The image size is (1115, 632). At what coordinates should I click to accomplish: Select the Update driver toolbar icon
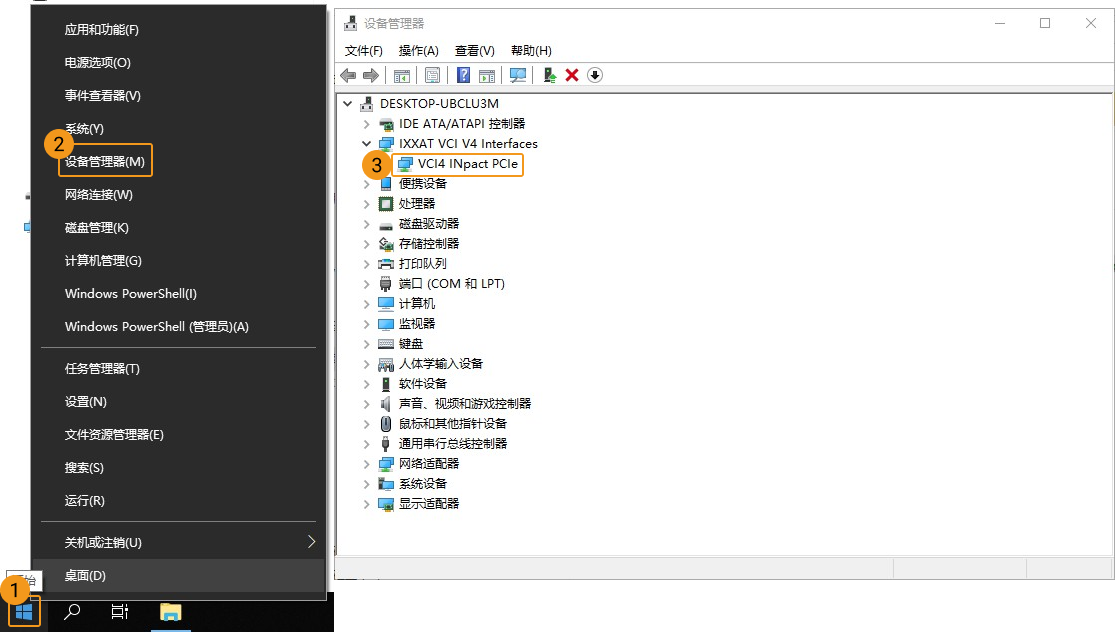click(548, 74)
